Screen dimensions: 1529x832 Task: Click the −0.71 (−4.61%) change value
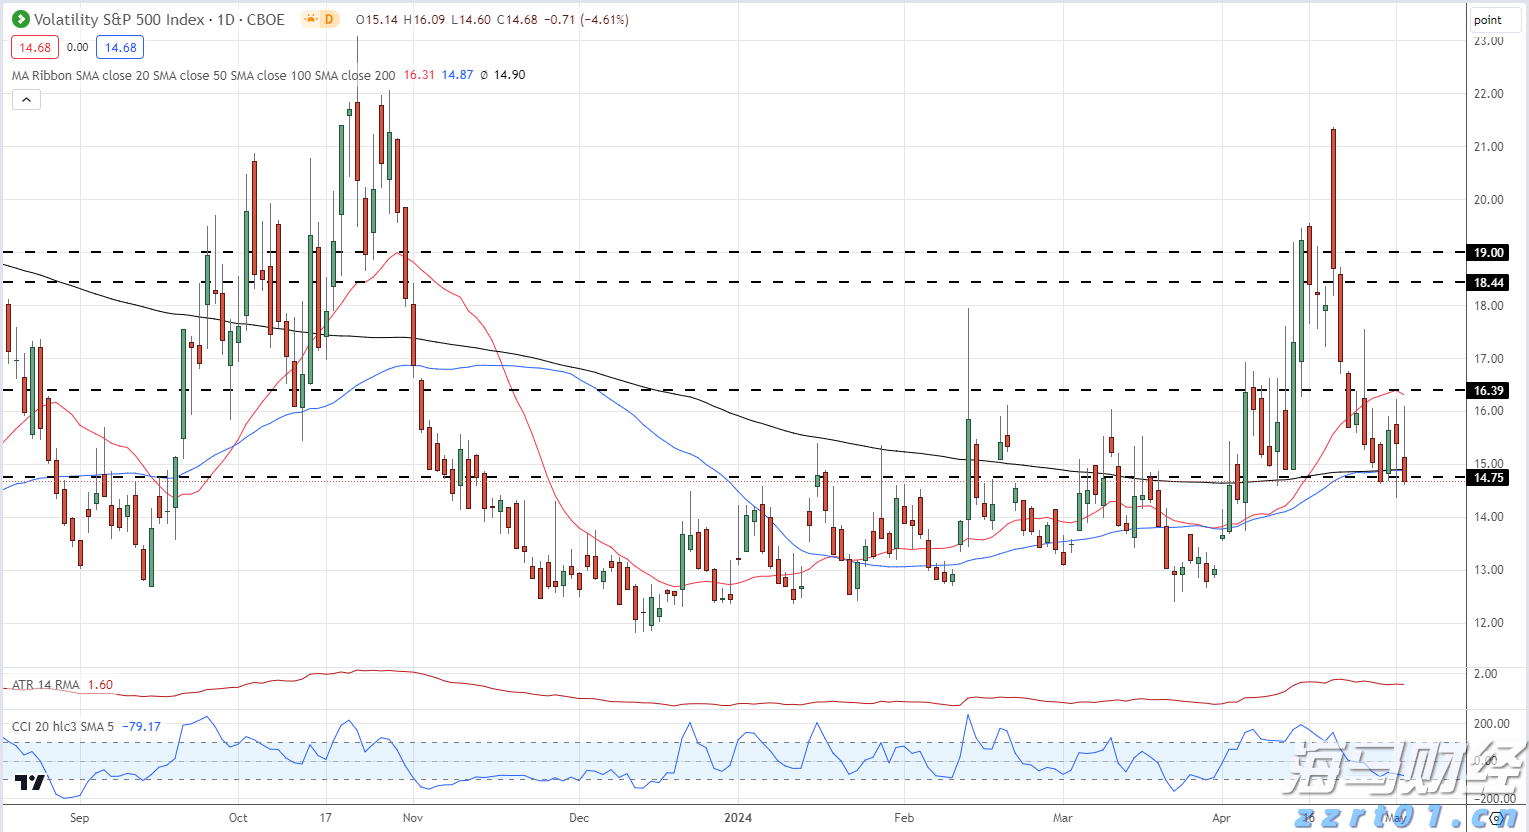point(586,19)
